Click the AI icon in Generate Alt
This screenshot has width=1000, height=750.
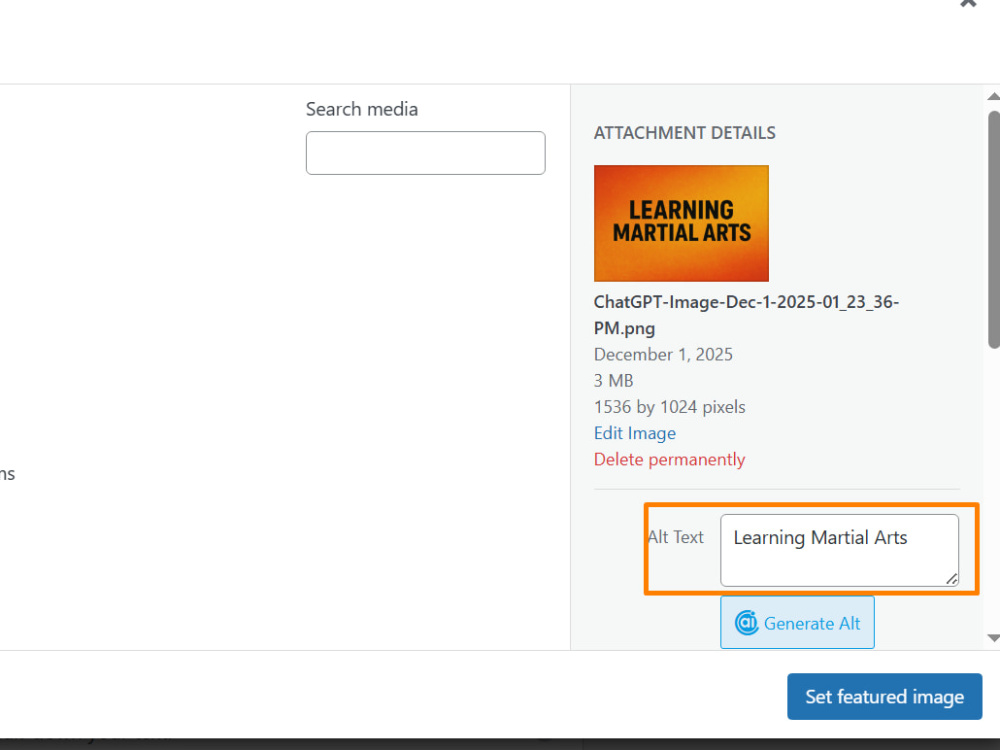pos(746,622)
